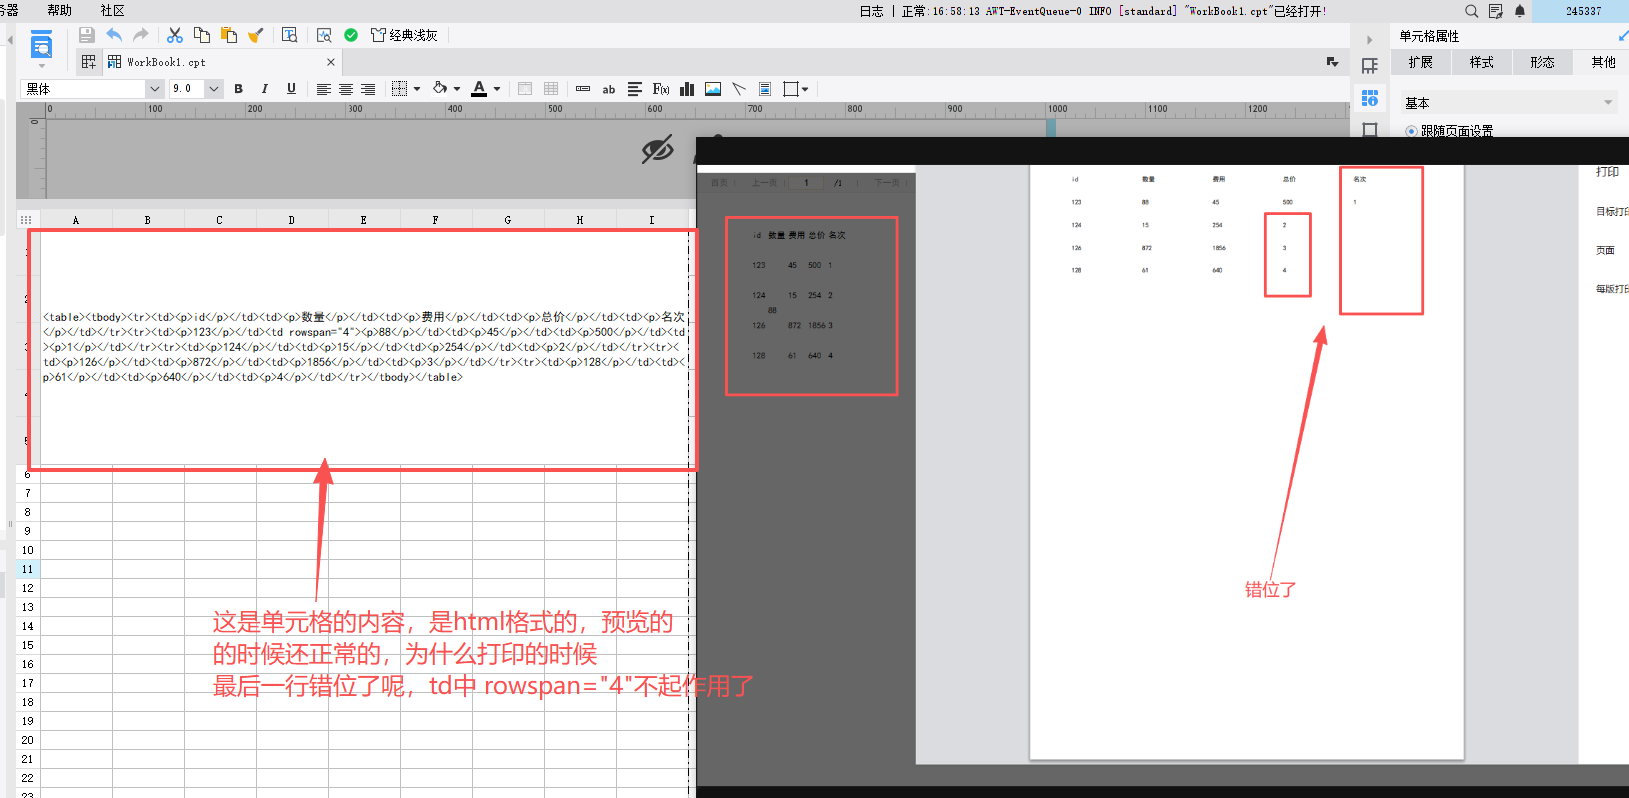Expand the floating element dropdown arrow
This screenshot has width=1629, height=798.
[805, 89]
